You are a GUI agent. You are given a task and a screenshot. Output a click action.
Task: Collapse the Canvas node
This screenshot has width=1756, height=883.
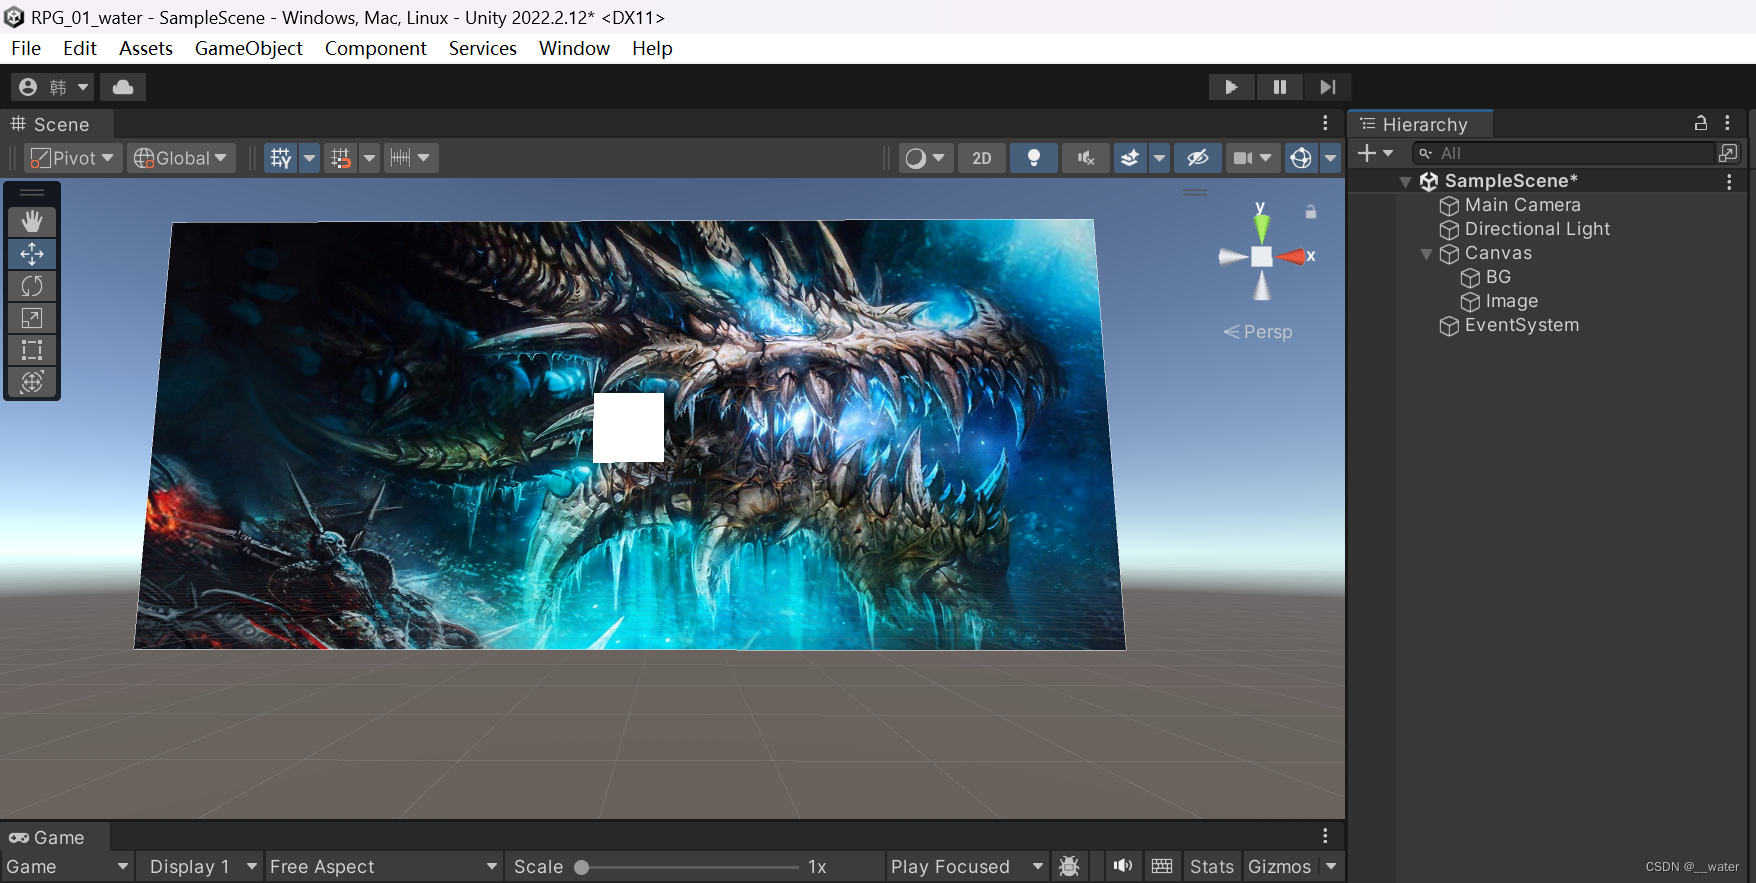click(1426, 254)
